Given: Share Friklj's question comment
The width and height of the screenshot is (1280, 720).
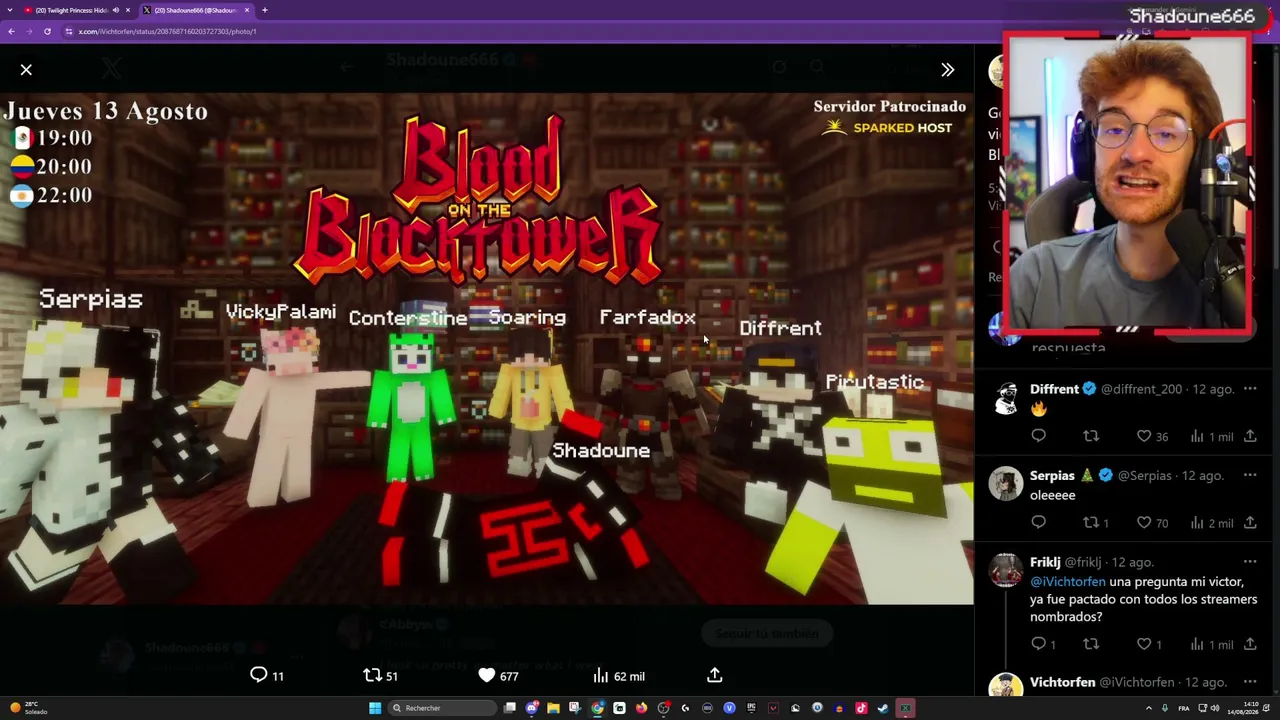Looking at the screenshot, I should point(1250,644).
